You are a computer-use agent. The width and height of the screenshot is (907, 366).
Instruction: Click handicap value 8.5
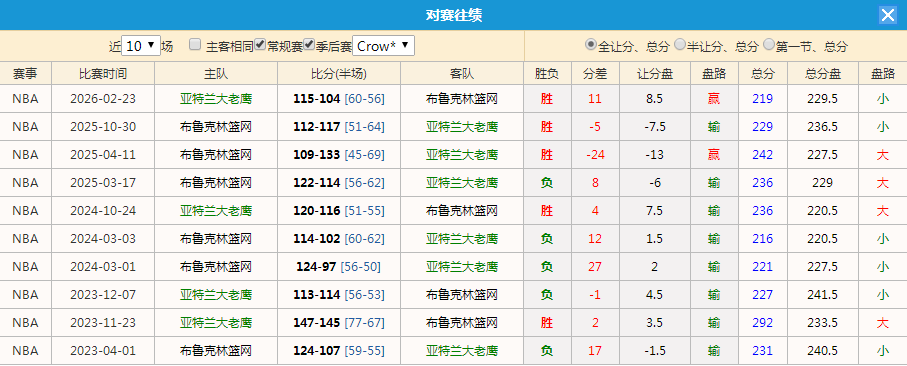point(655,99)
